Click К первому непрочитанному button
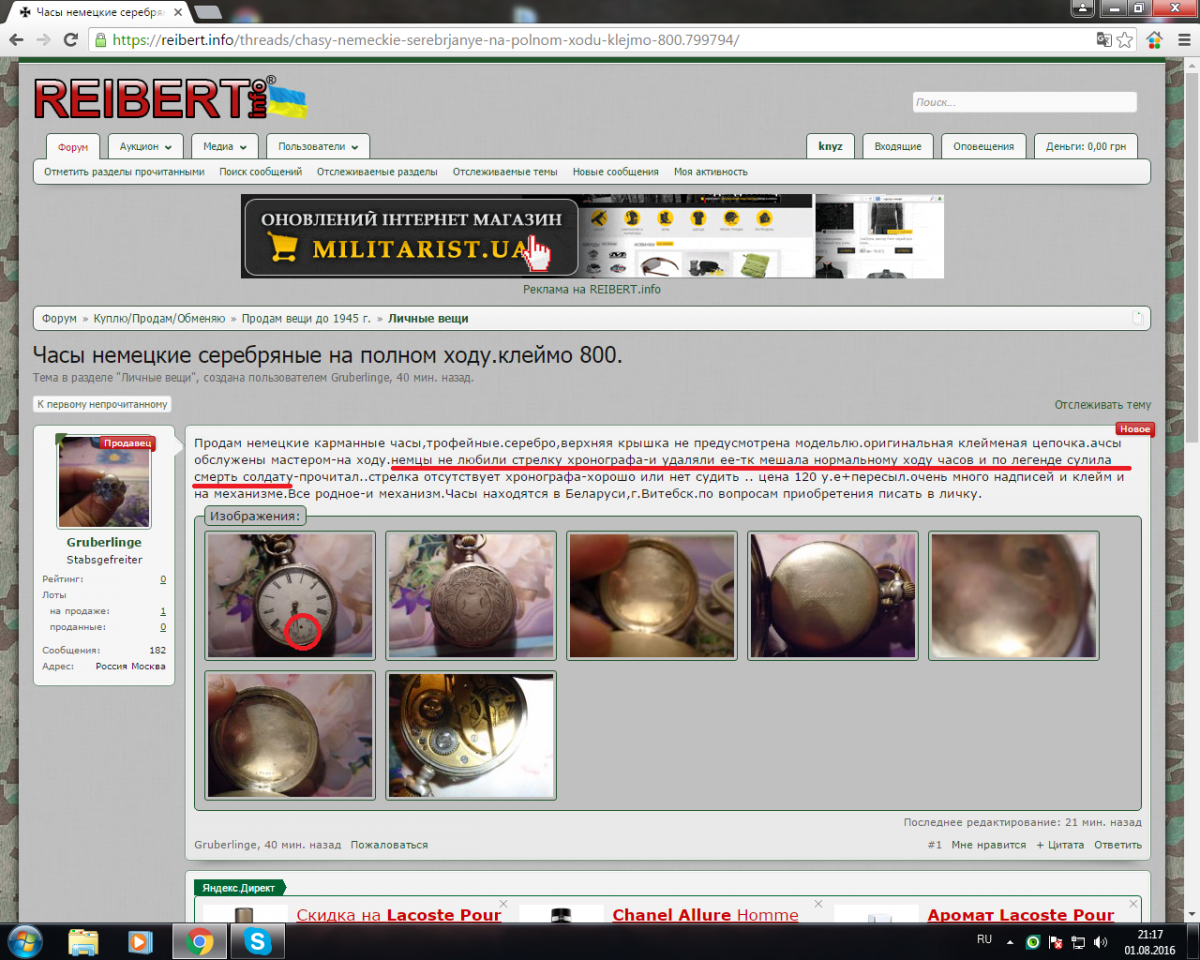The image size is (1200, 960). click(102, 405)
